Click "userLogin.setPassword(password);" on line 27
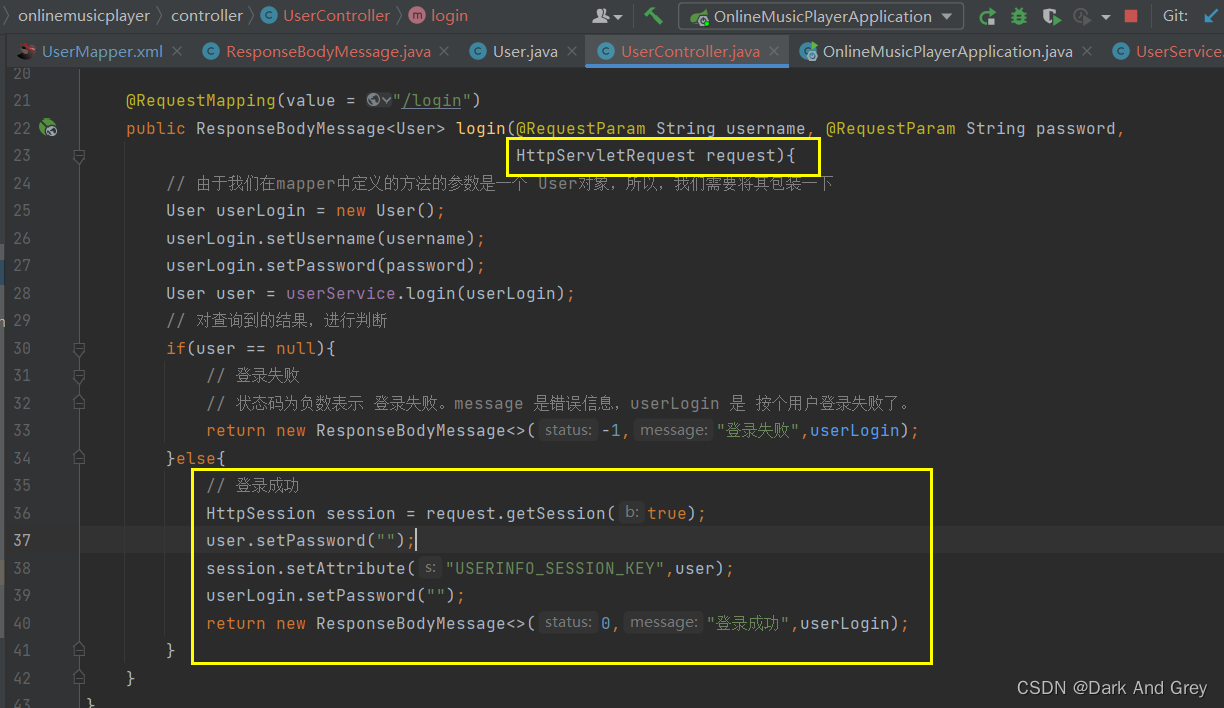This screenshot has height=708, width=1224. pos(325,266)
